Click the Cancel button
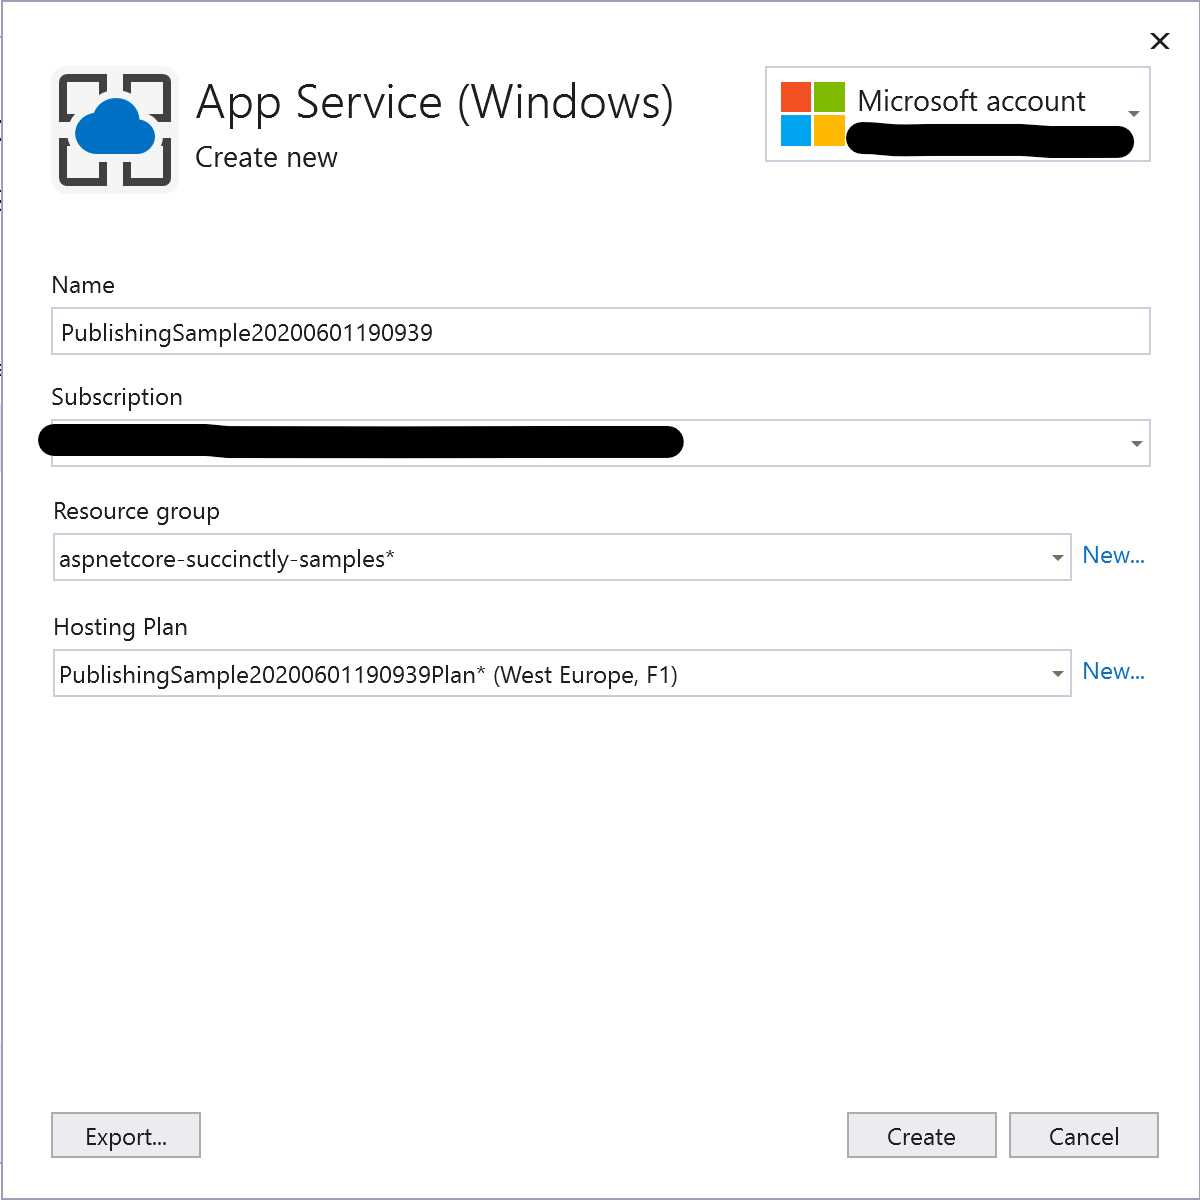The height and width of the screenshot is (1200, 1200). pyautogui.click(x=1083, y=1135)
